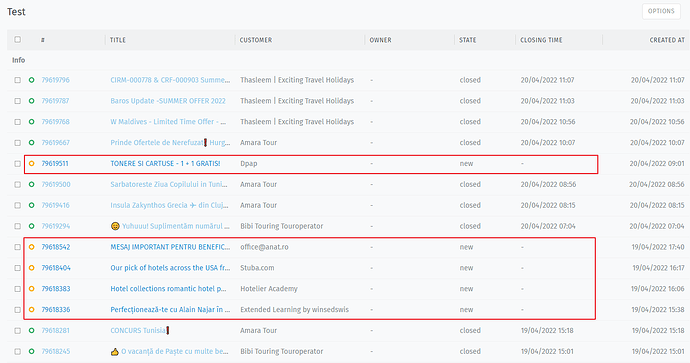
Task: Click customer 'office@anat.ro' cell
Action: (264, 247)
